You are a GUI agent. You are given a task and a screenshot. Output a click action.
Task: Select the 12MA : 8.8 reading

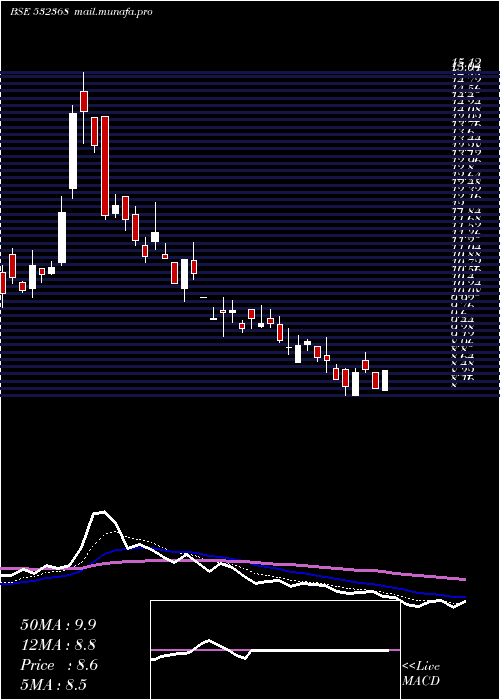(x=58, y=645)
